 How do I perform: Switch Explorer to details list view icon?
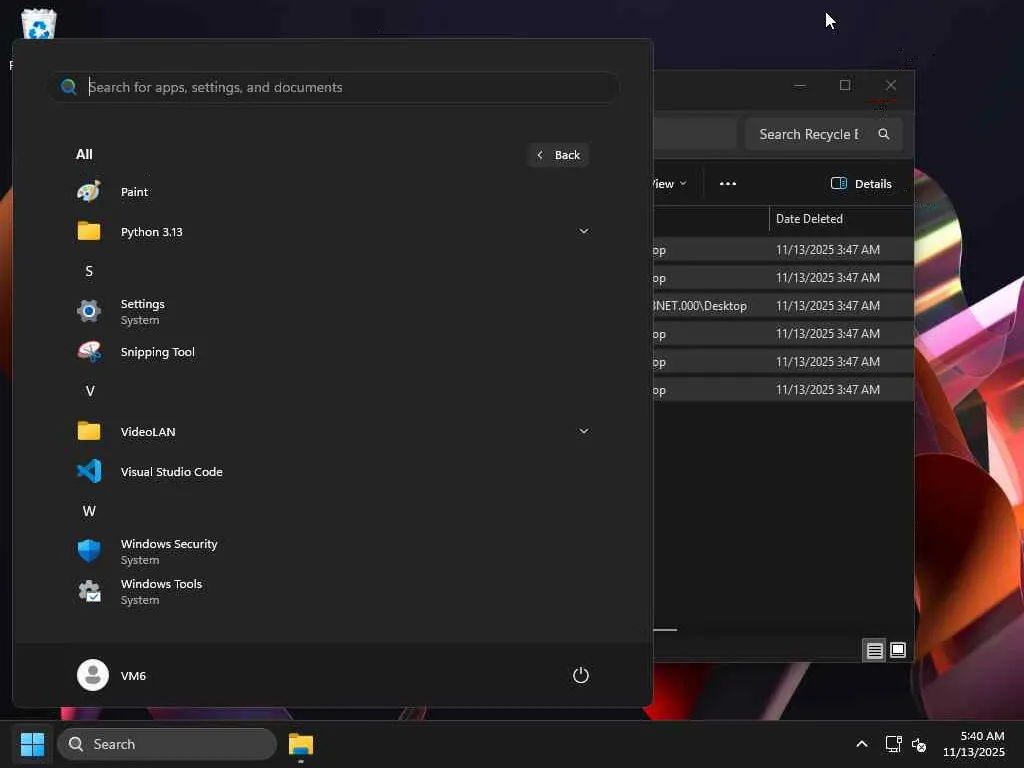point(874,650)
